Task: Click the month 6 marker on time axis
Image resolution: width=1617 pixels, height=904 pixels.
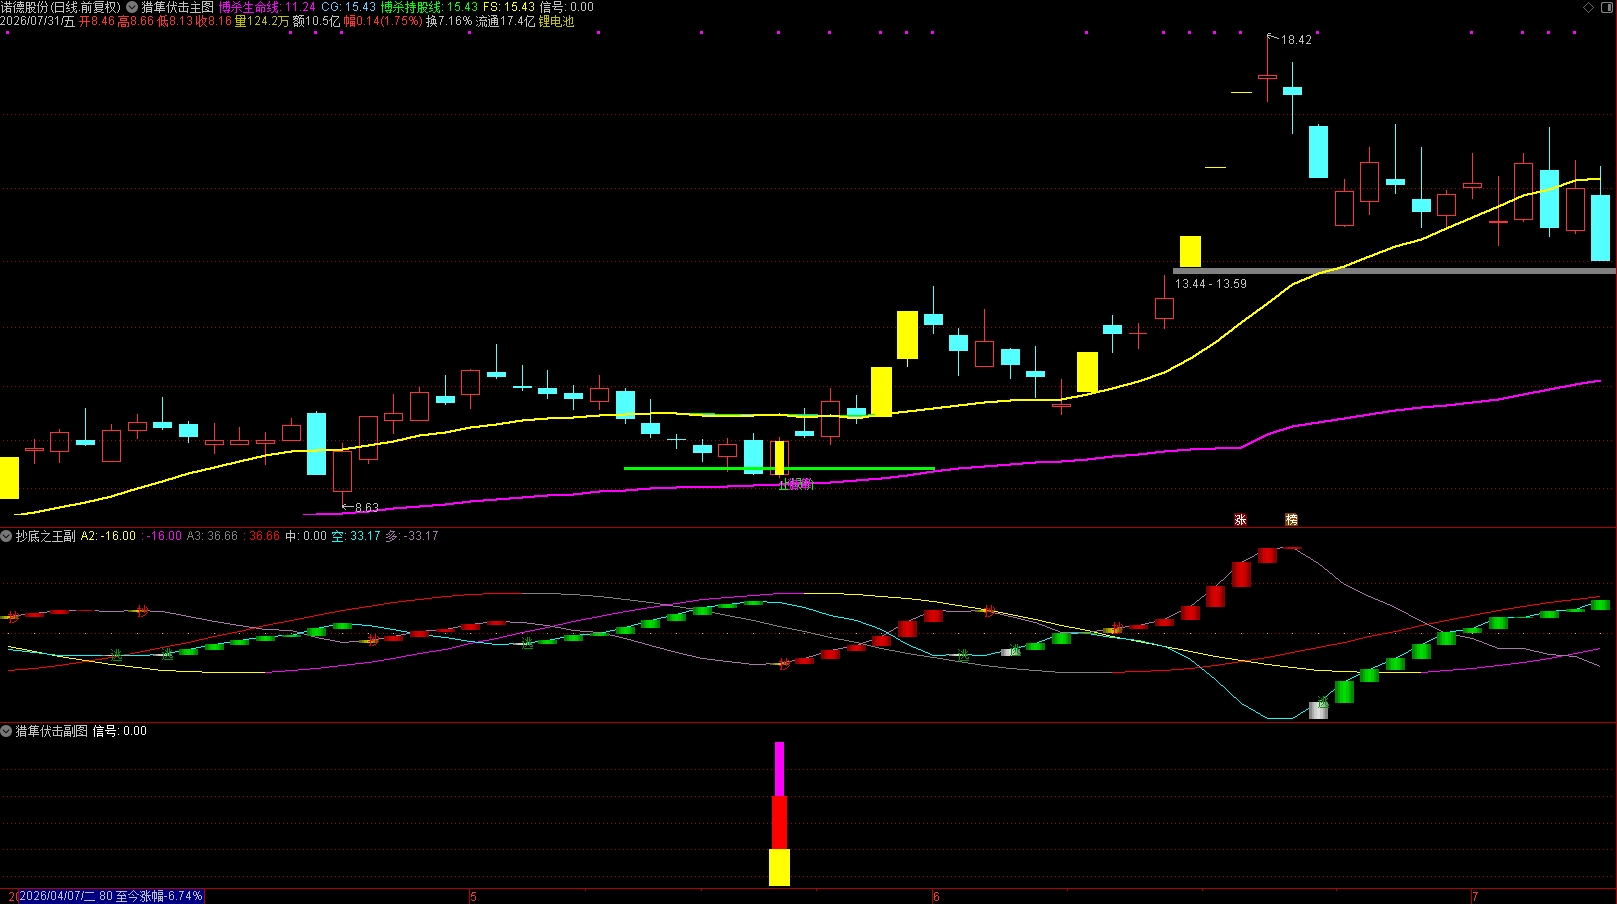Action: [936, 896]
